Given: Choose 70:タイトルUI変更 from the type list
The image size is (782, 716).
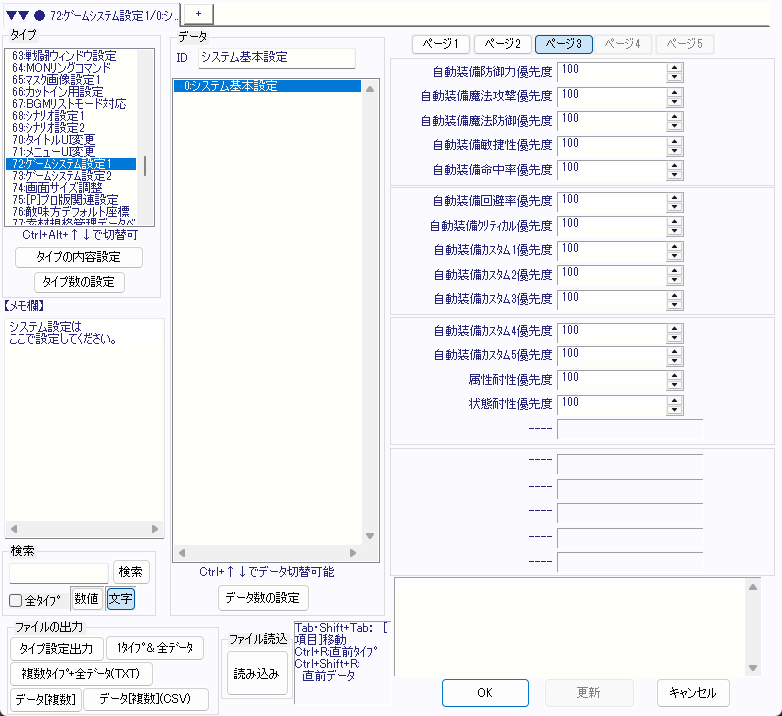Looking at the screenshot, I should tap(54, 139).
